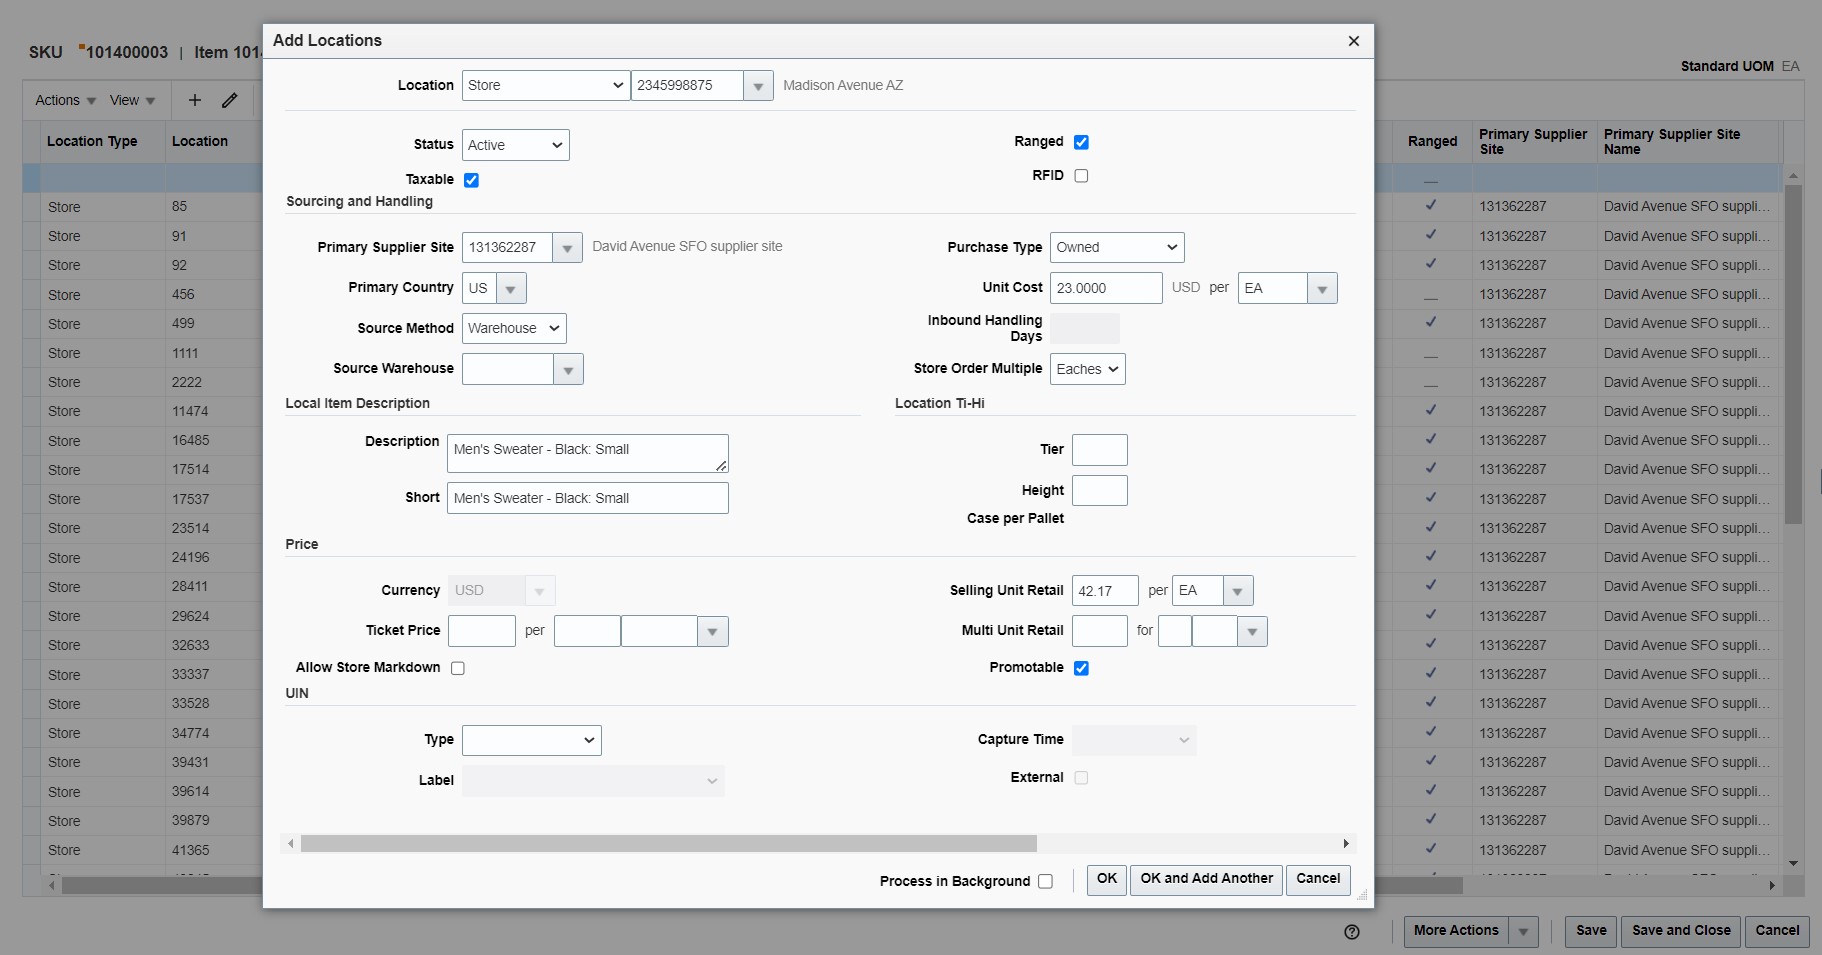The width and height of the screenshot is (1822, 955).
Task: Toggle the Taxable checkbox
Action: coord(471,180)
